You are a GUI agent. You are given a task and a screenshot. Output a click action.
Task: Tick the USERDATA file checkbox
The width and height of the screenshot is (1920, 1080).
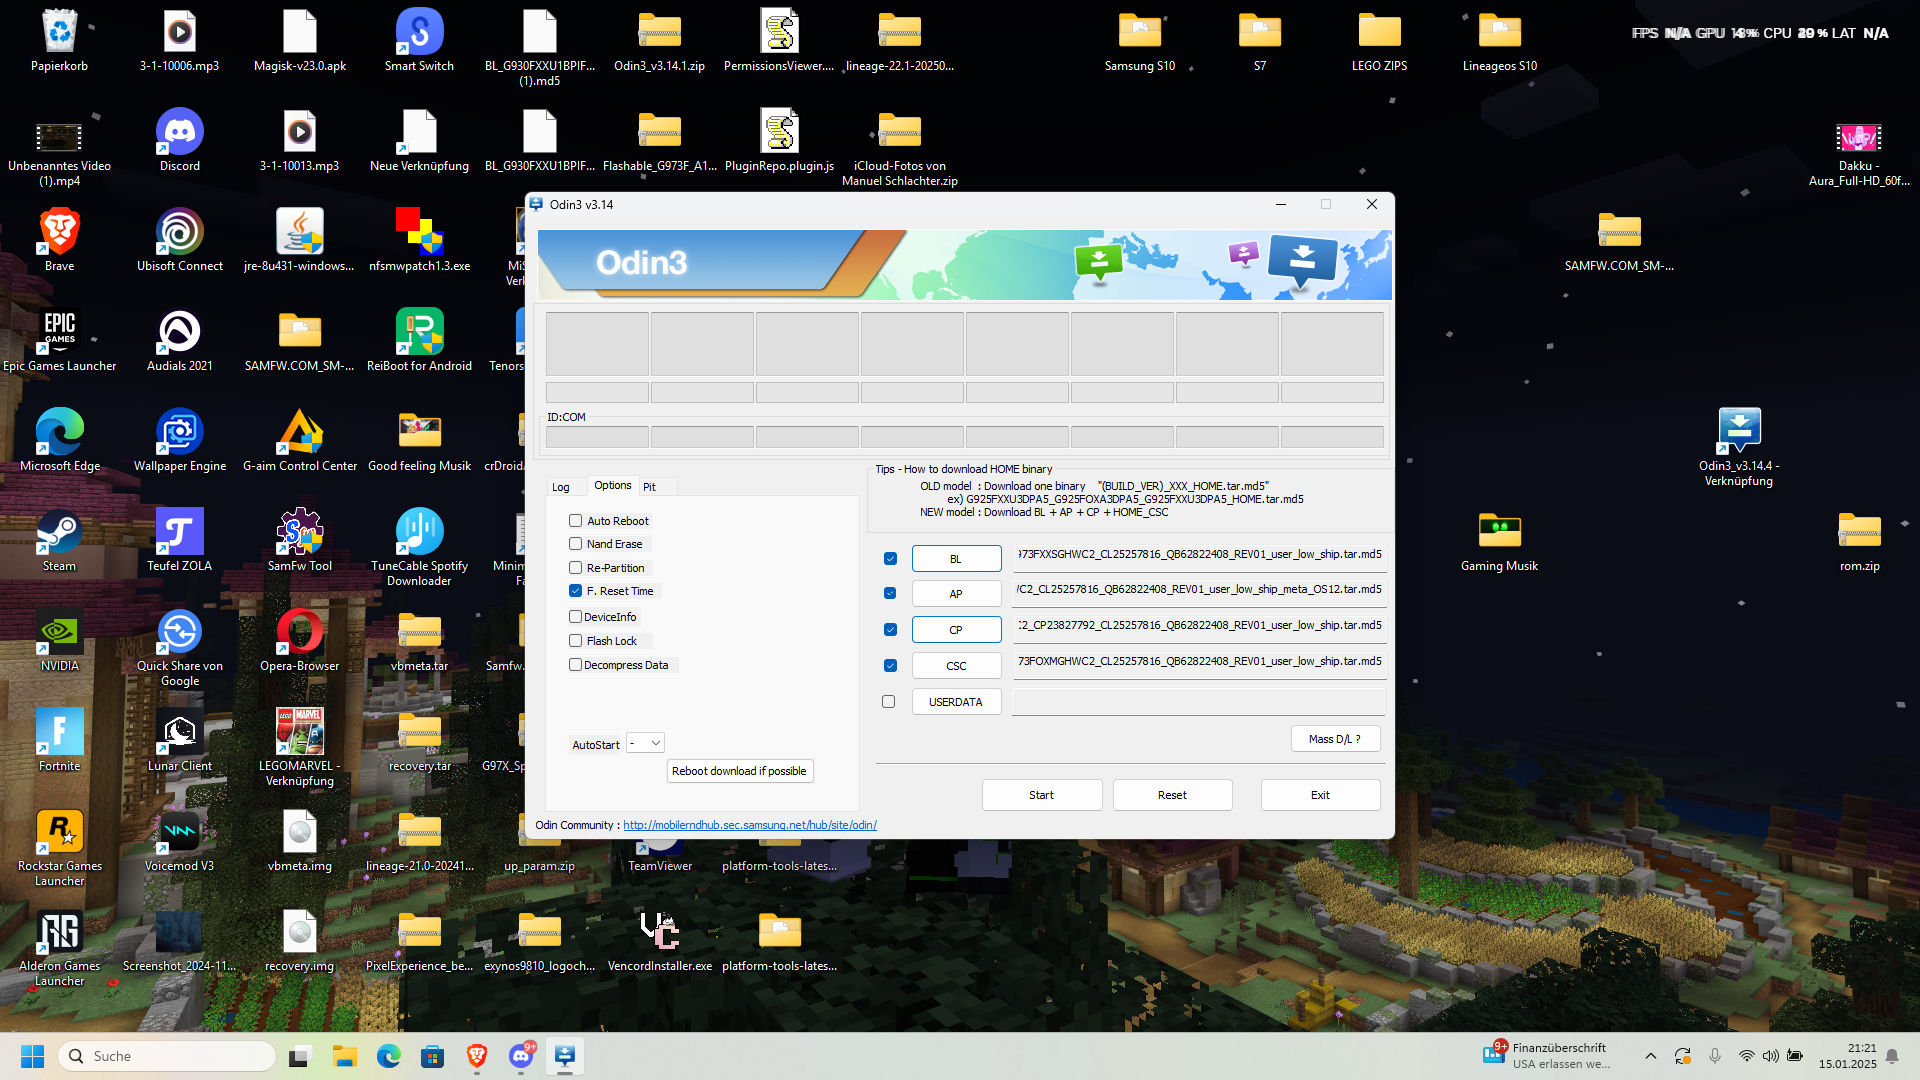pos(889,702)
